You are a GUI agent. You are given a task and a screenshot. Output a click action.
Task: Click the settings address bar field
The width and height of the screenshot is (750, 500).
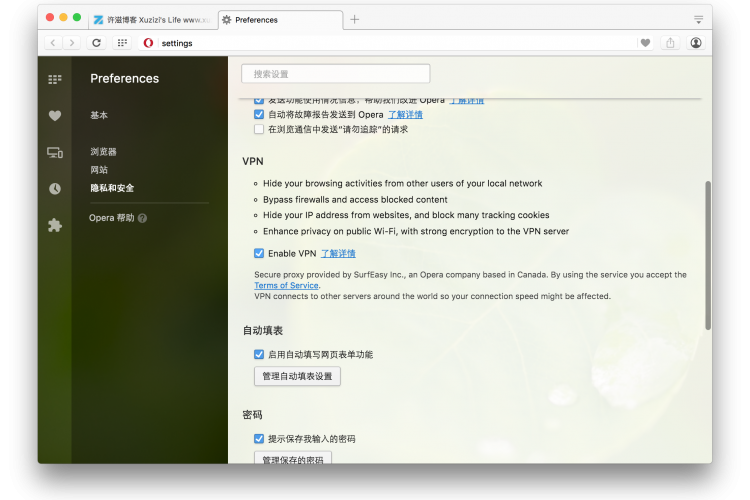click(397, 43)
